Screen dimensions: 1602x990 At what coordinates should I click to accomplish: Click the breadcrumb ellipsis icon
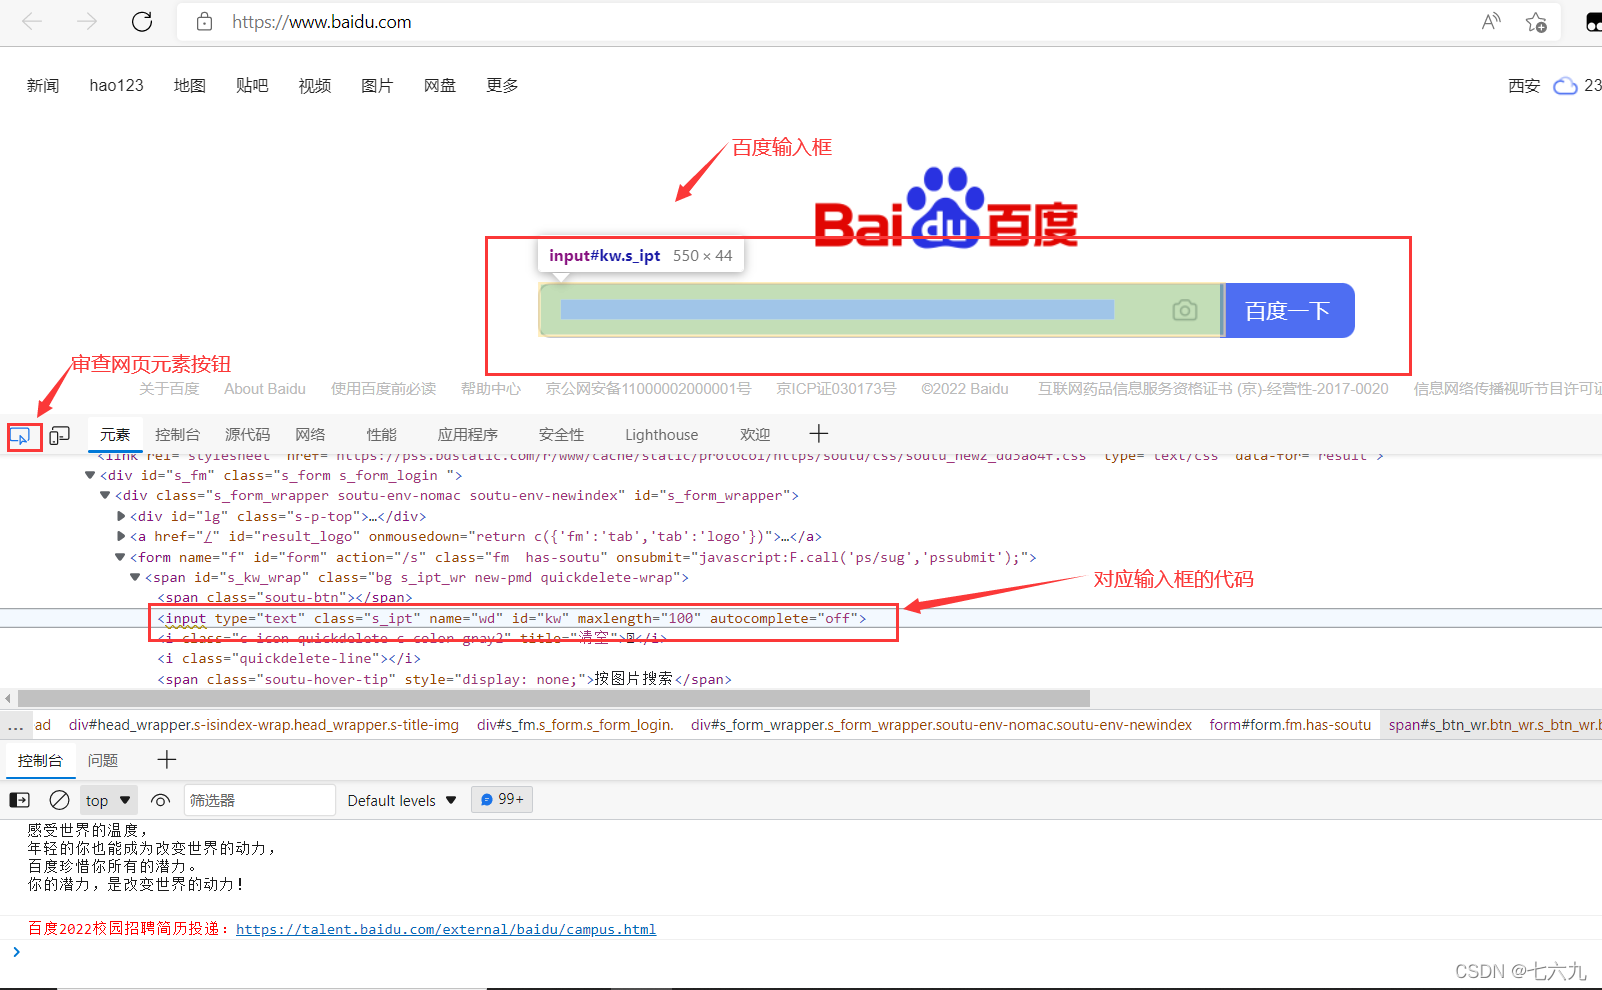pyautogui.click(x=16, y=725)
